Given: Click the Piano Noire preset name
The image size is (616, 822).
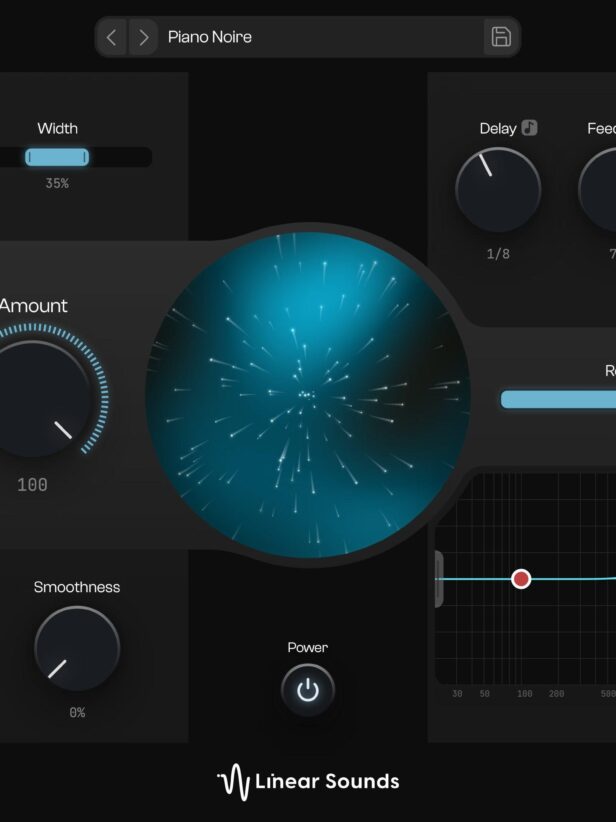Looking at the screenshot, I should (210, 37).
